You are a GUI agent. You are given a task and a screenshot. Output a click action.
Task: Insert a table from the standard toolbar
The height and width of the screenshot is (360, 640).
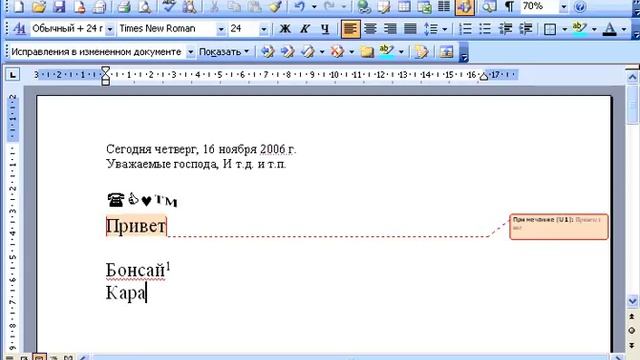click(404, 6)
